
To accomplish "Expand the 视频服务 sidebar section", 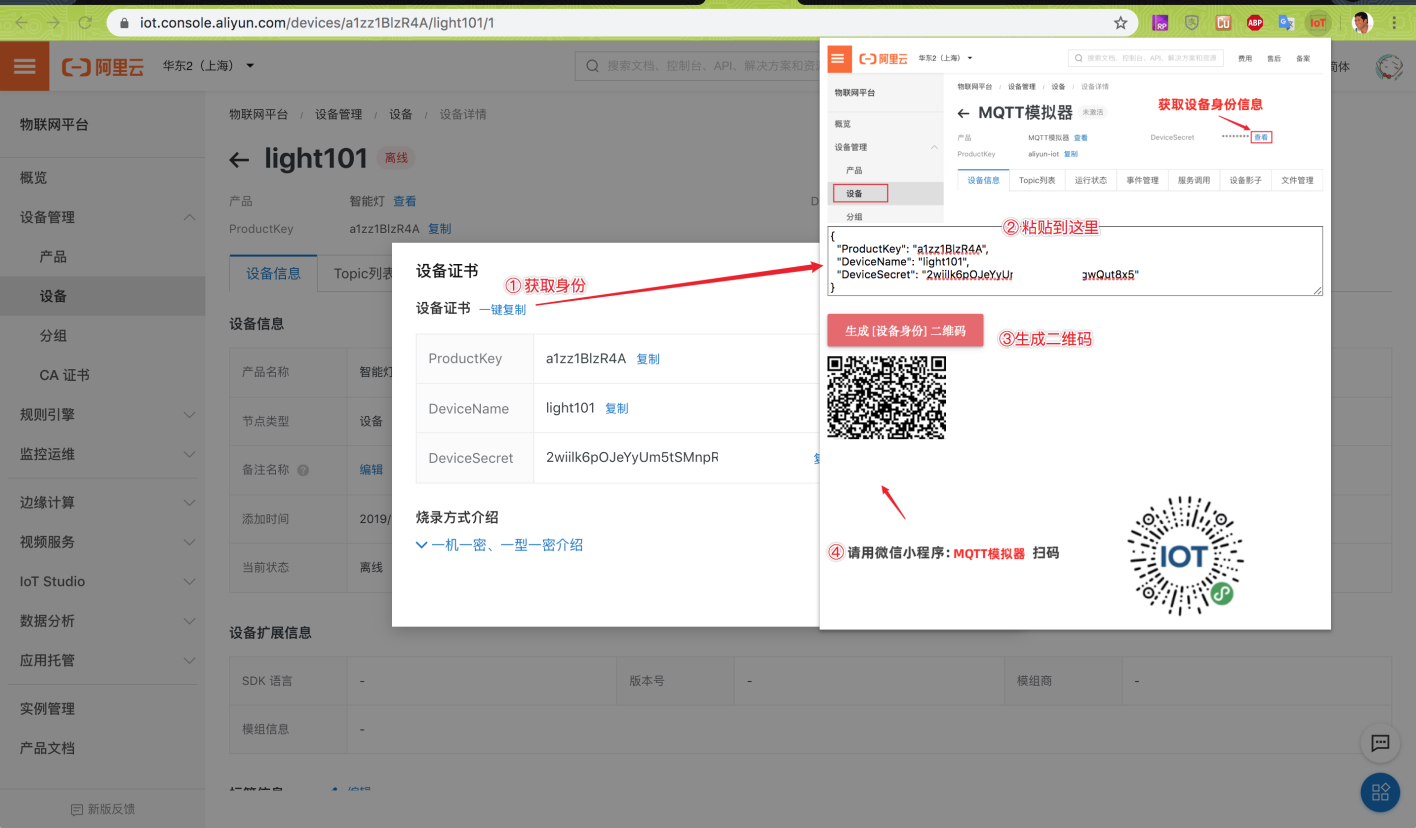I will click(189, 542).
